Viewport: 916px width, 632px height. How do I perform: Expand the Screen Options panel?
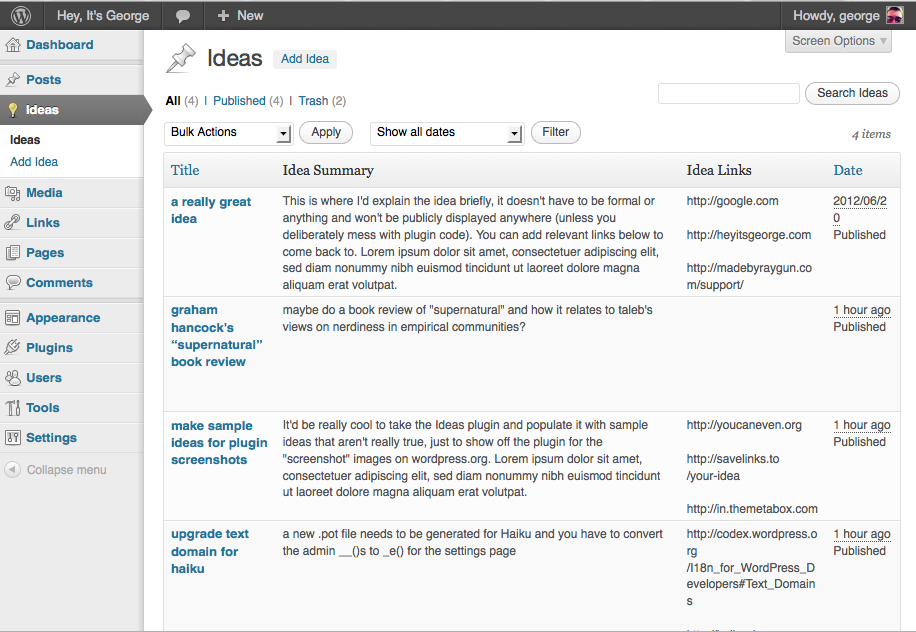tap(838, 41)
